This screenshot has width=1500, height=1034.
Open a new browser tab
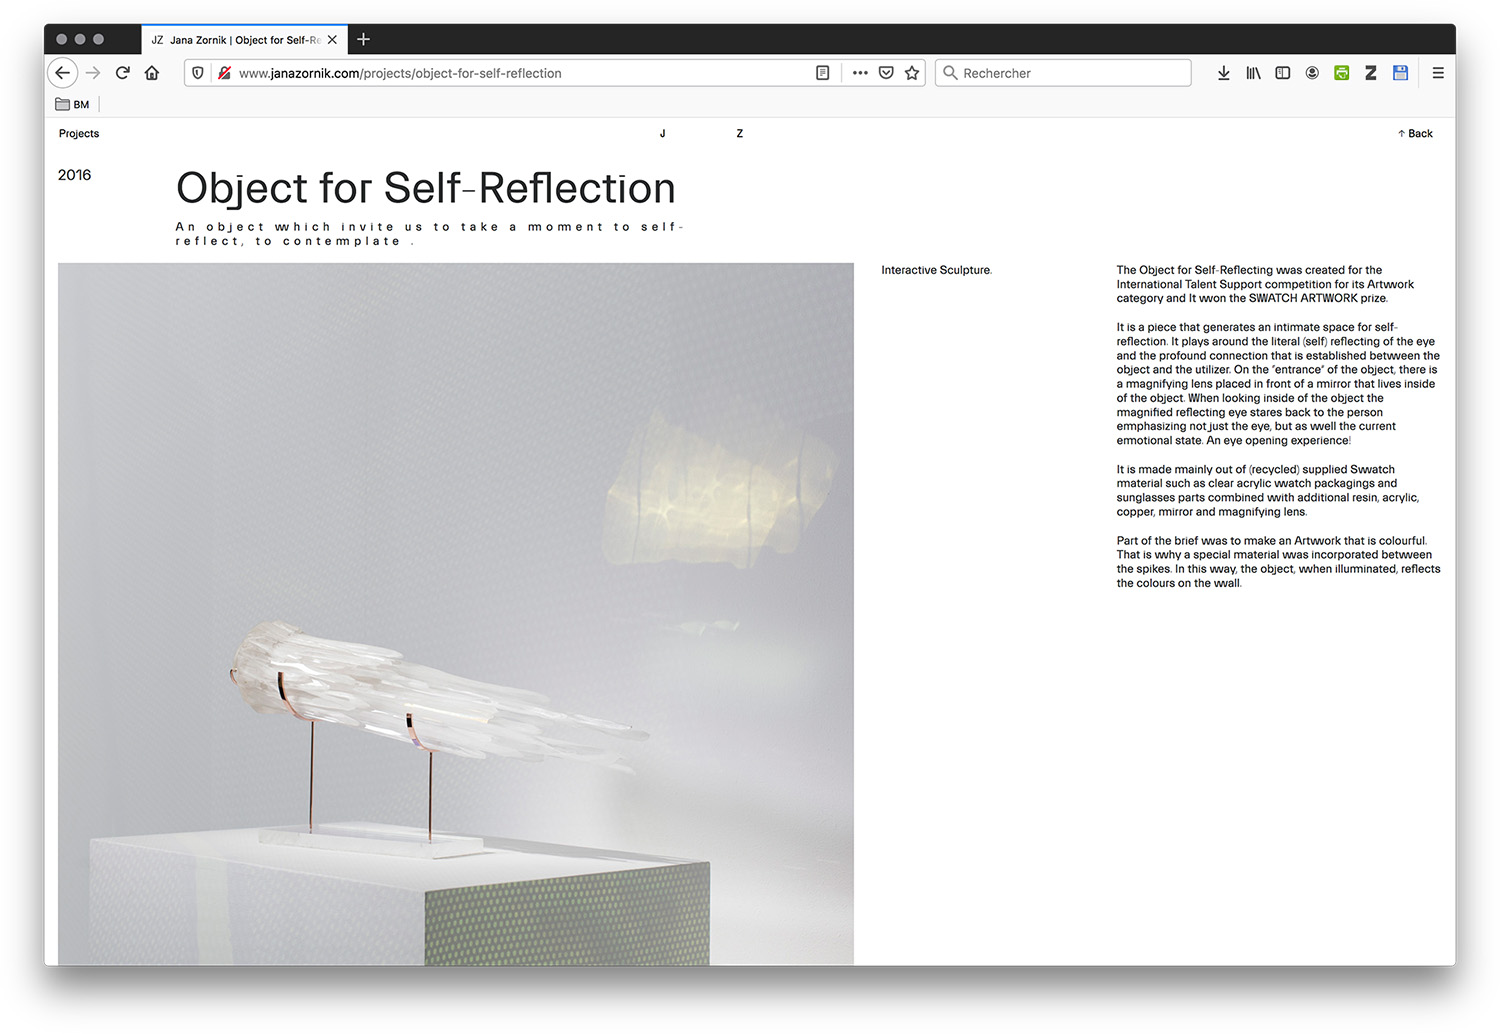364,40
